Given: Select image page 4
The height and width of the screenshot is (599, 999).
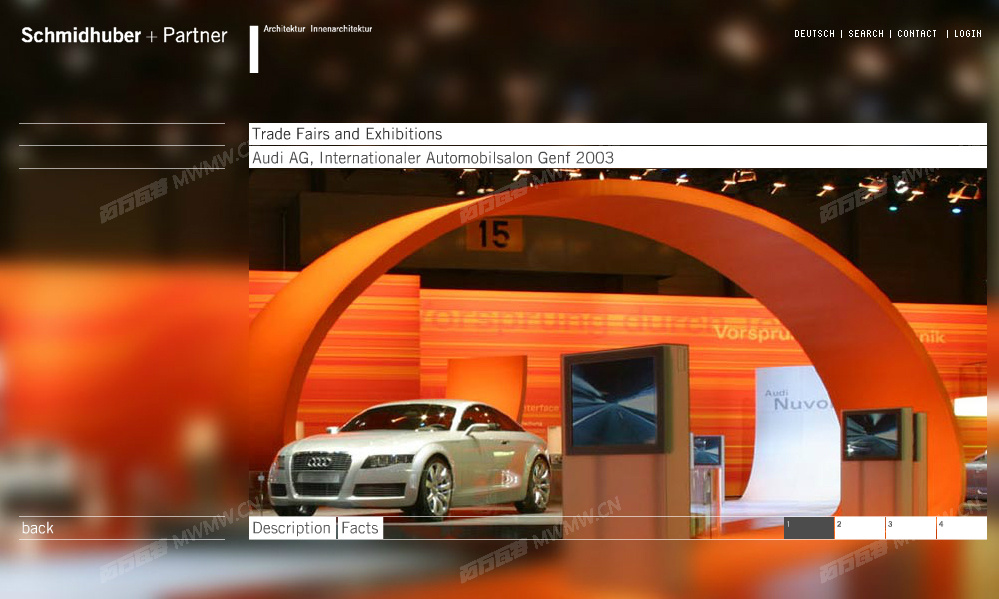Looking at the screenshot, I should pyautogui.click(x=962, y=528).
